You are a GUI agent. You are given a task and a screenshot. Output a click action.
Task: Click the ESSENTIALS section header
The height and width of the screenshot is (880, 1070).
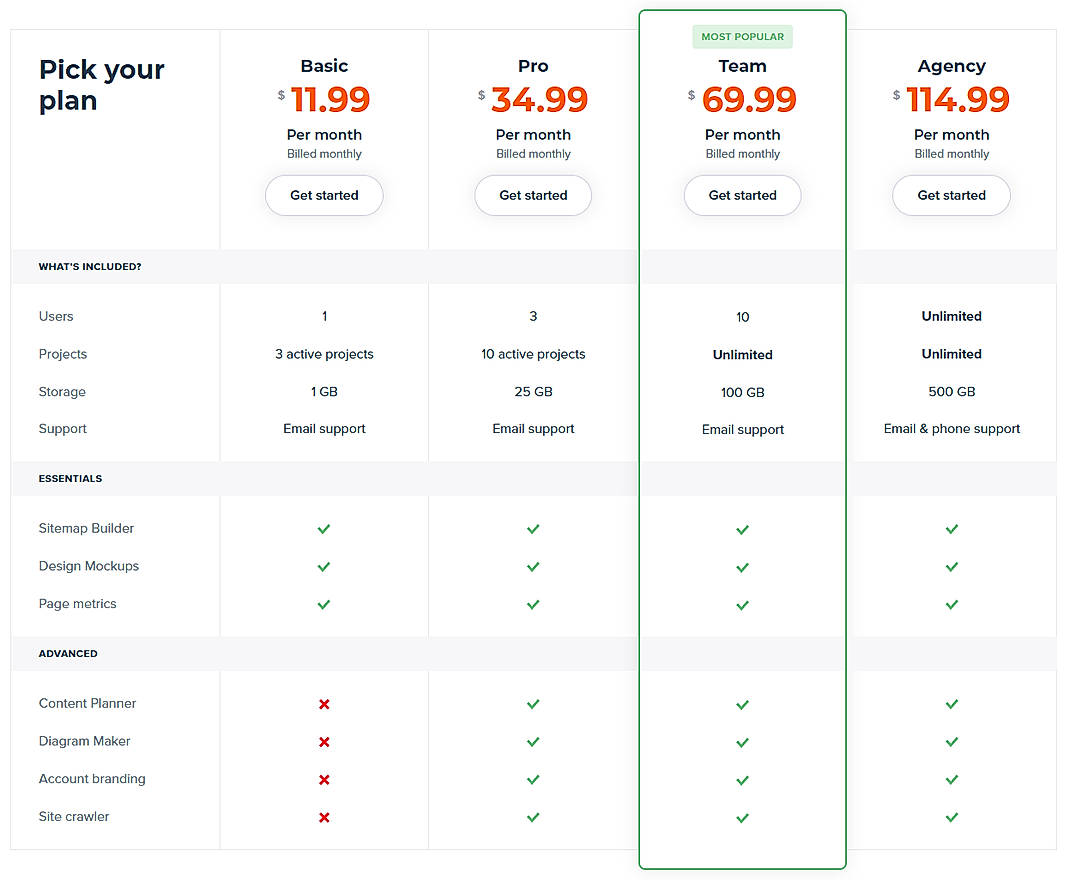[x=70, y=479]
